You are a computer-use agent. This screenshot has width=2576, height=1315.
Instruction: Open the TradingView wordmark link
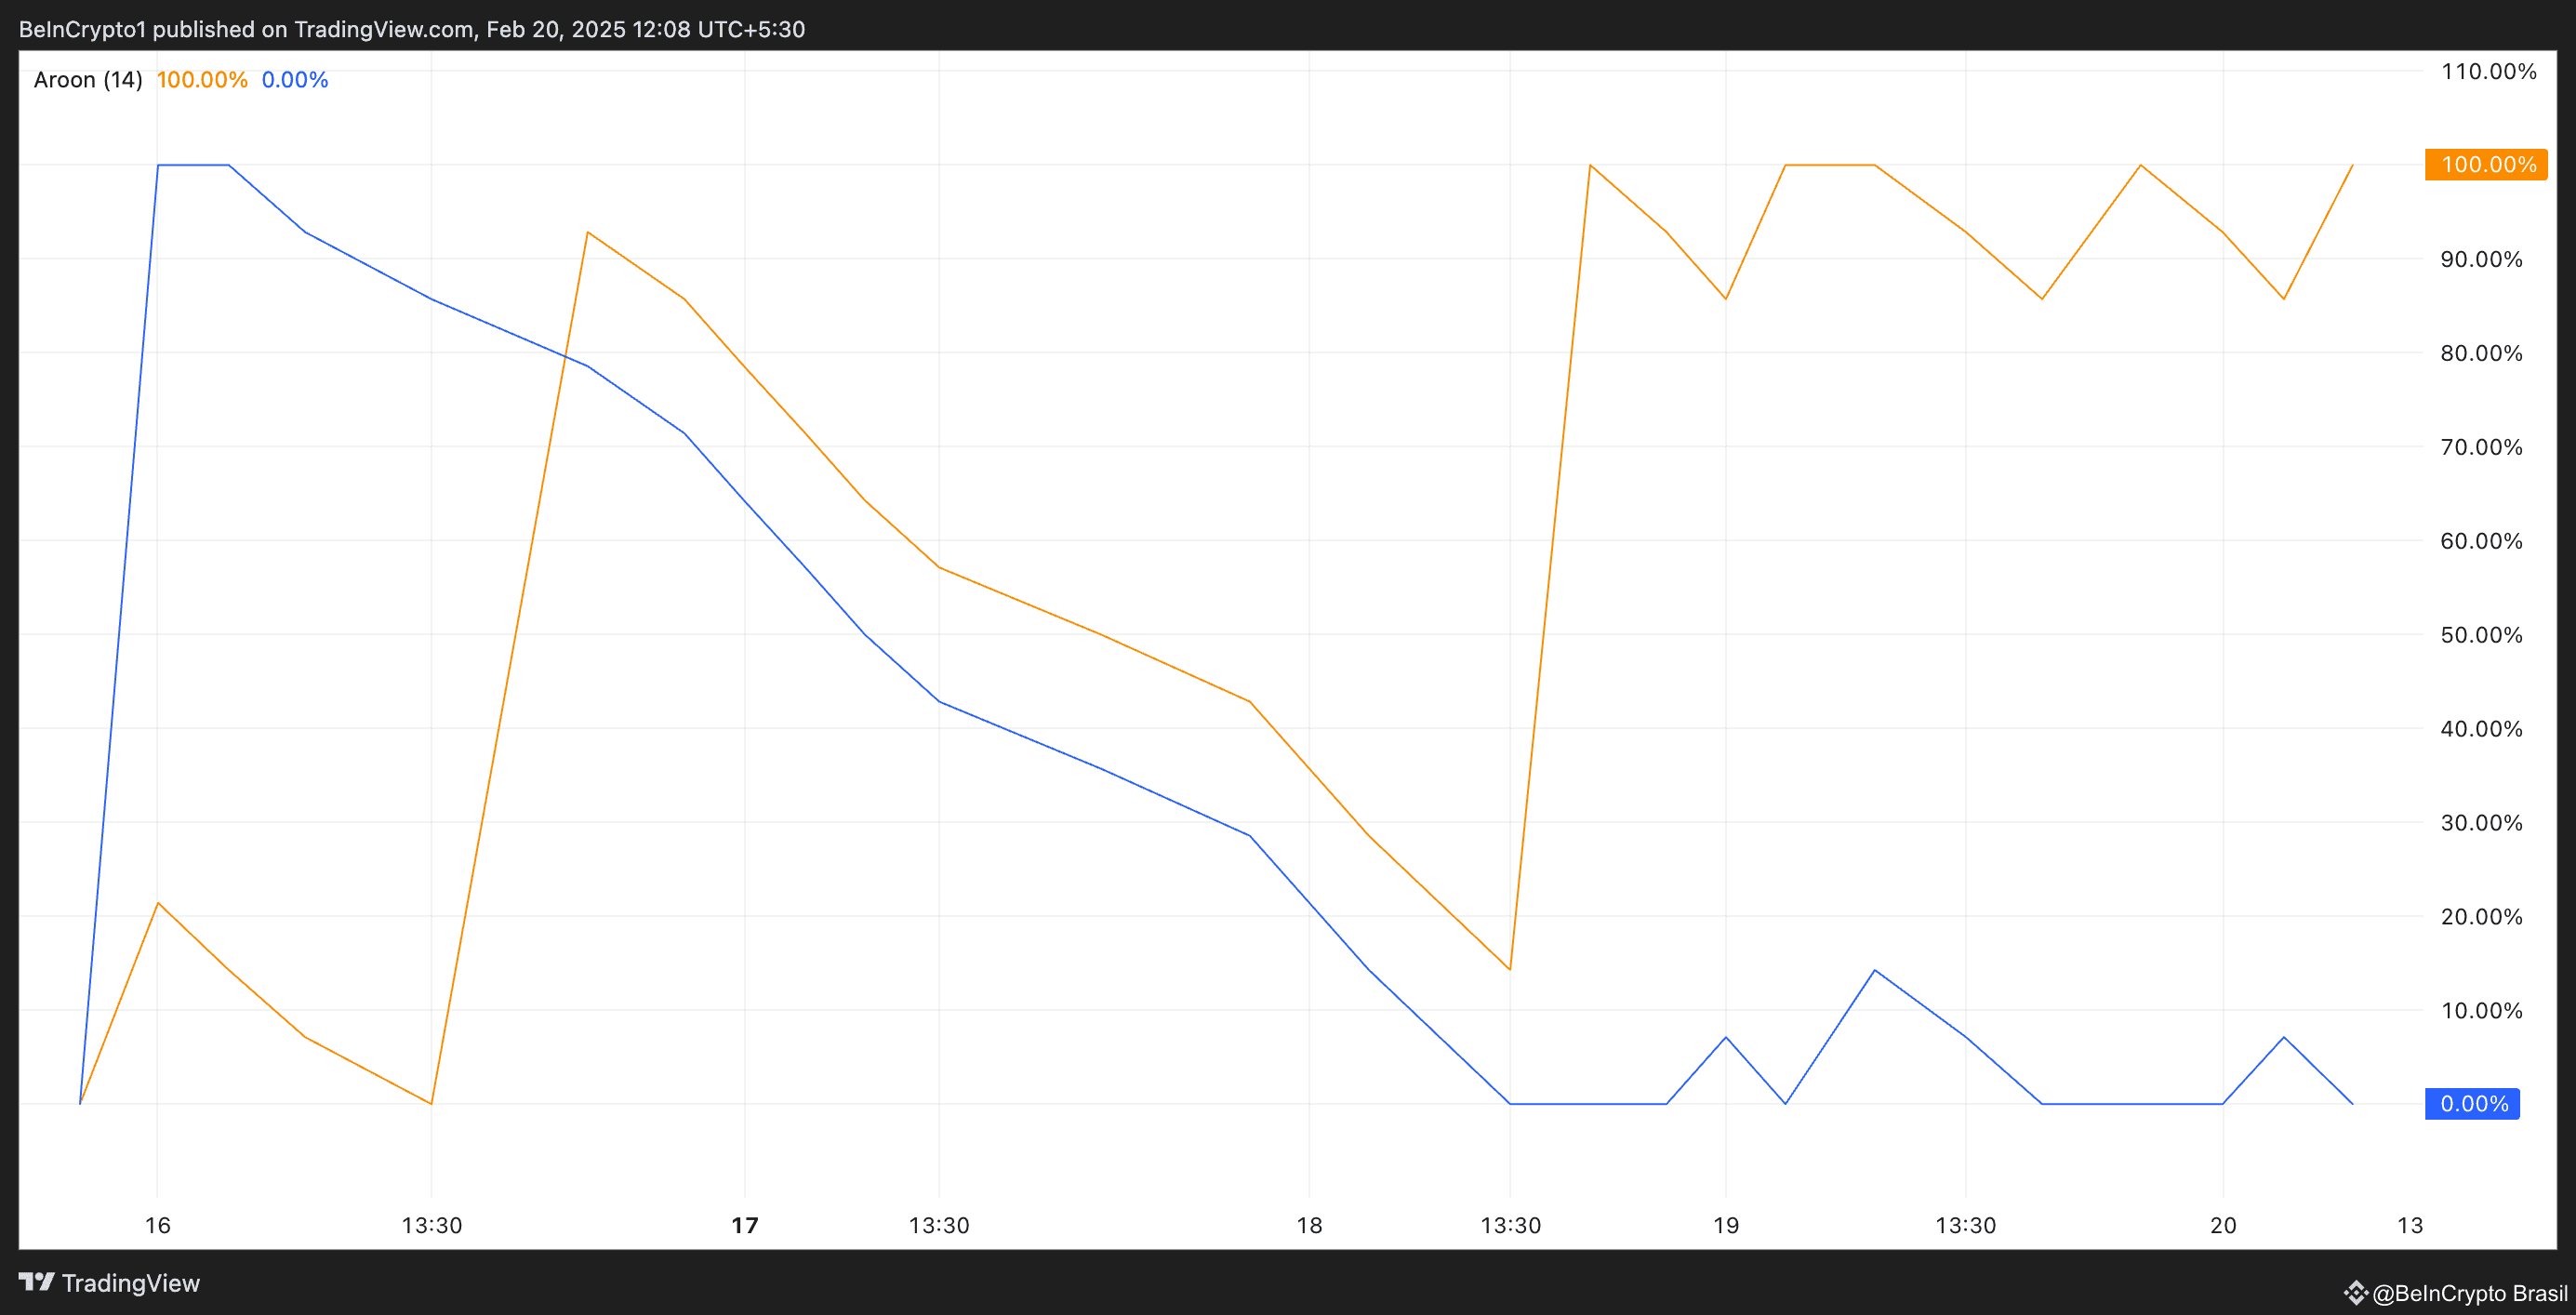click(130, 1283)
